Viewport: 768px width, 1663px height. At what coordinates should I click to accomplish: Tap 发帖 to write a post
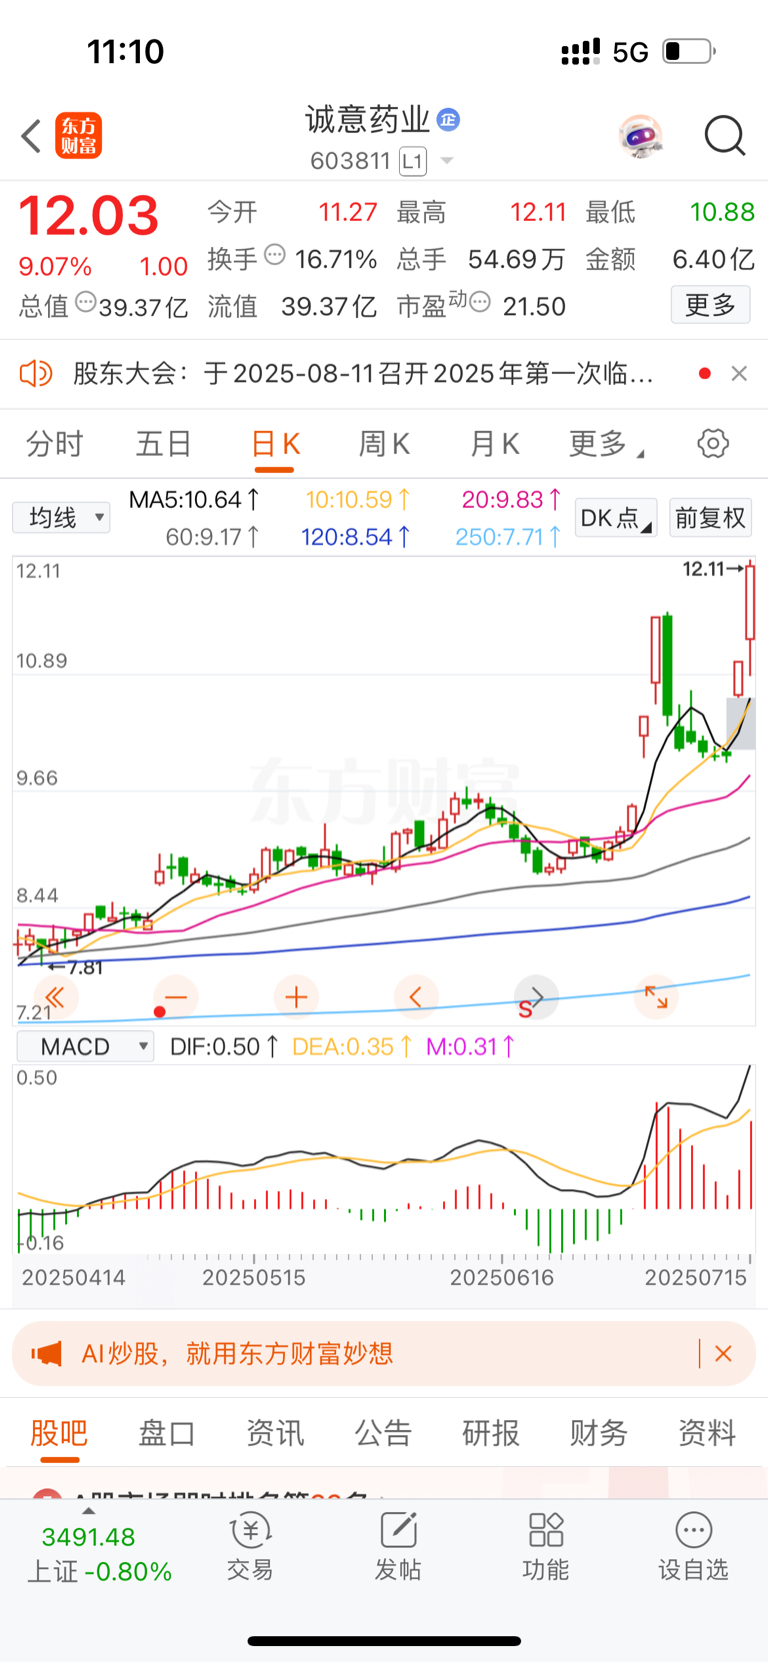[x=398, y=1546]
